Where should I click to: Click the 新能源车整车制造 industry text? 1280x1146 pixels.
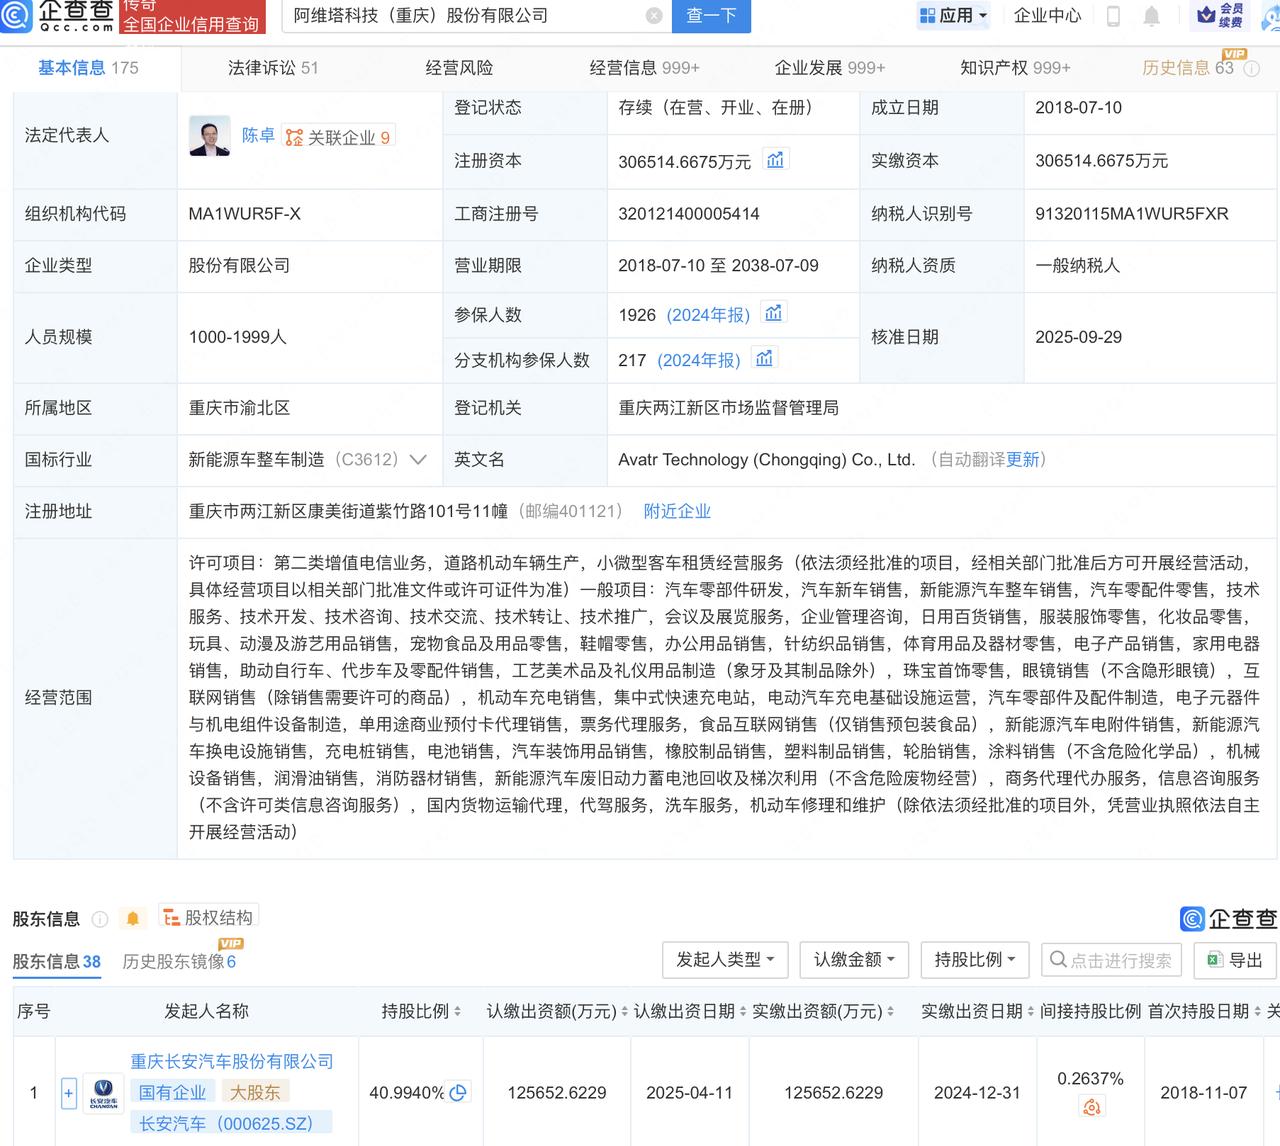257,460
